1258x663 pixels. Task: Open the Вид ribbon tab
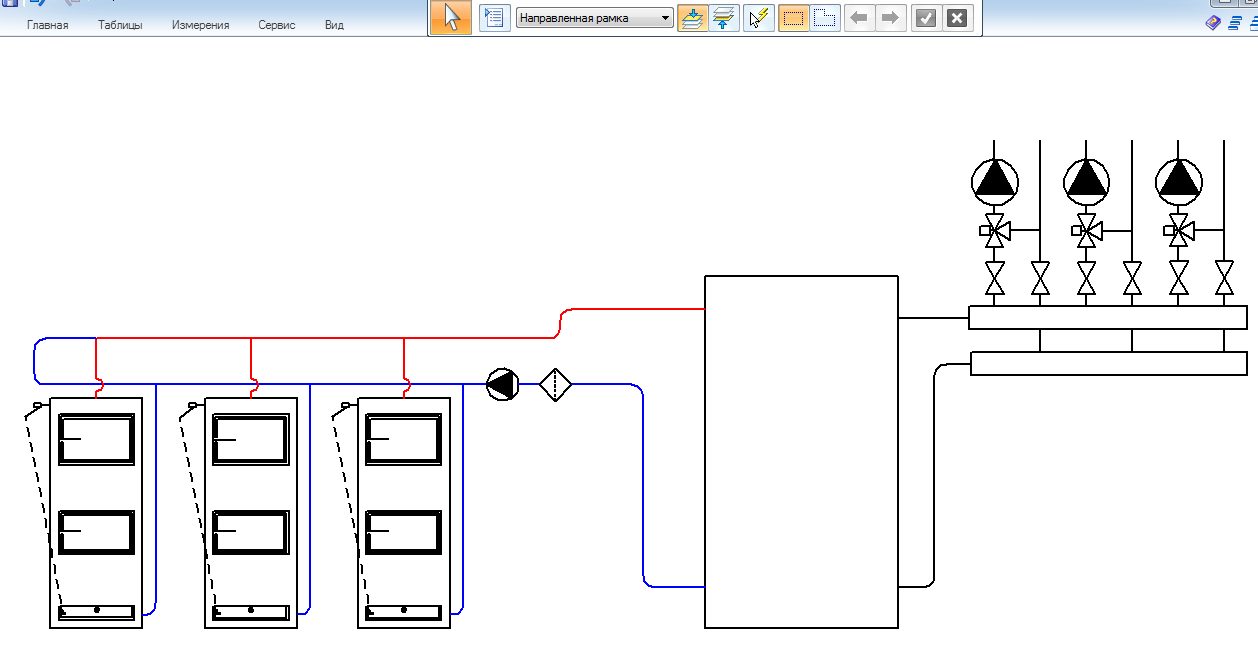point(334,25)
